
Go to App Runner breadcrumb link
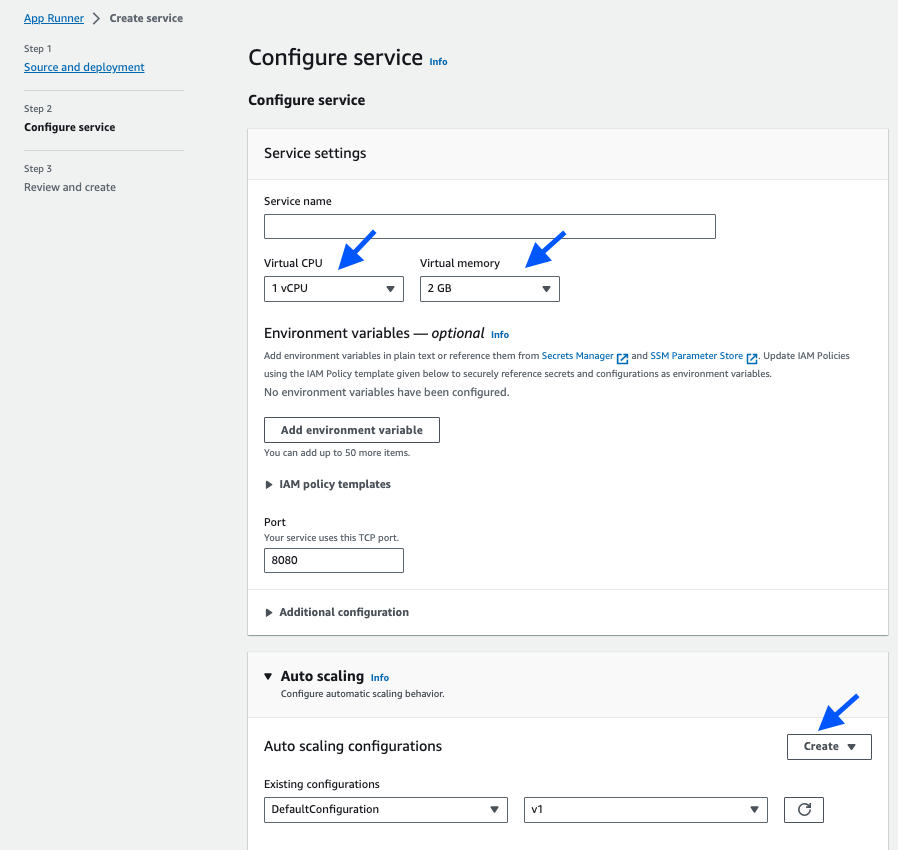coord(54,18)
